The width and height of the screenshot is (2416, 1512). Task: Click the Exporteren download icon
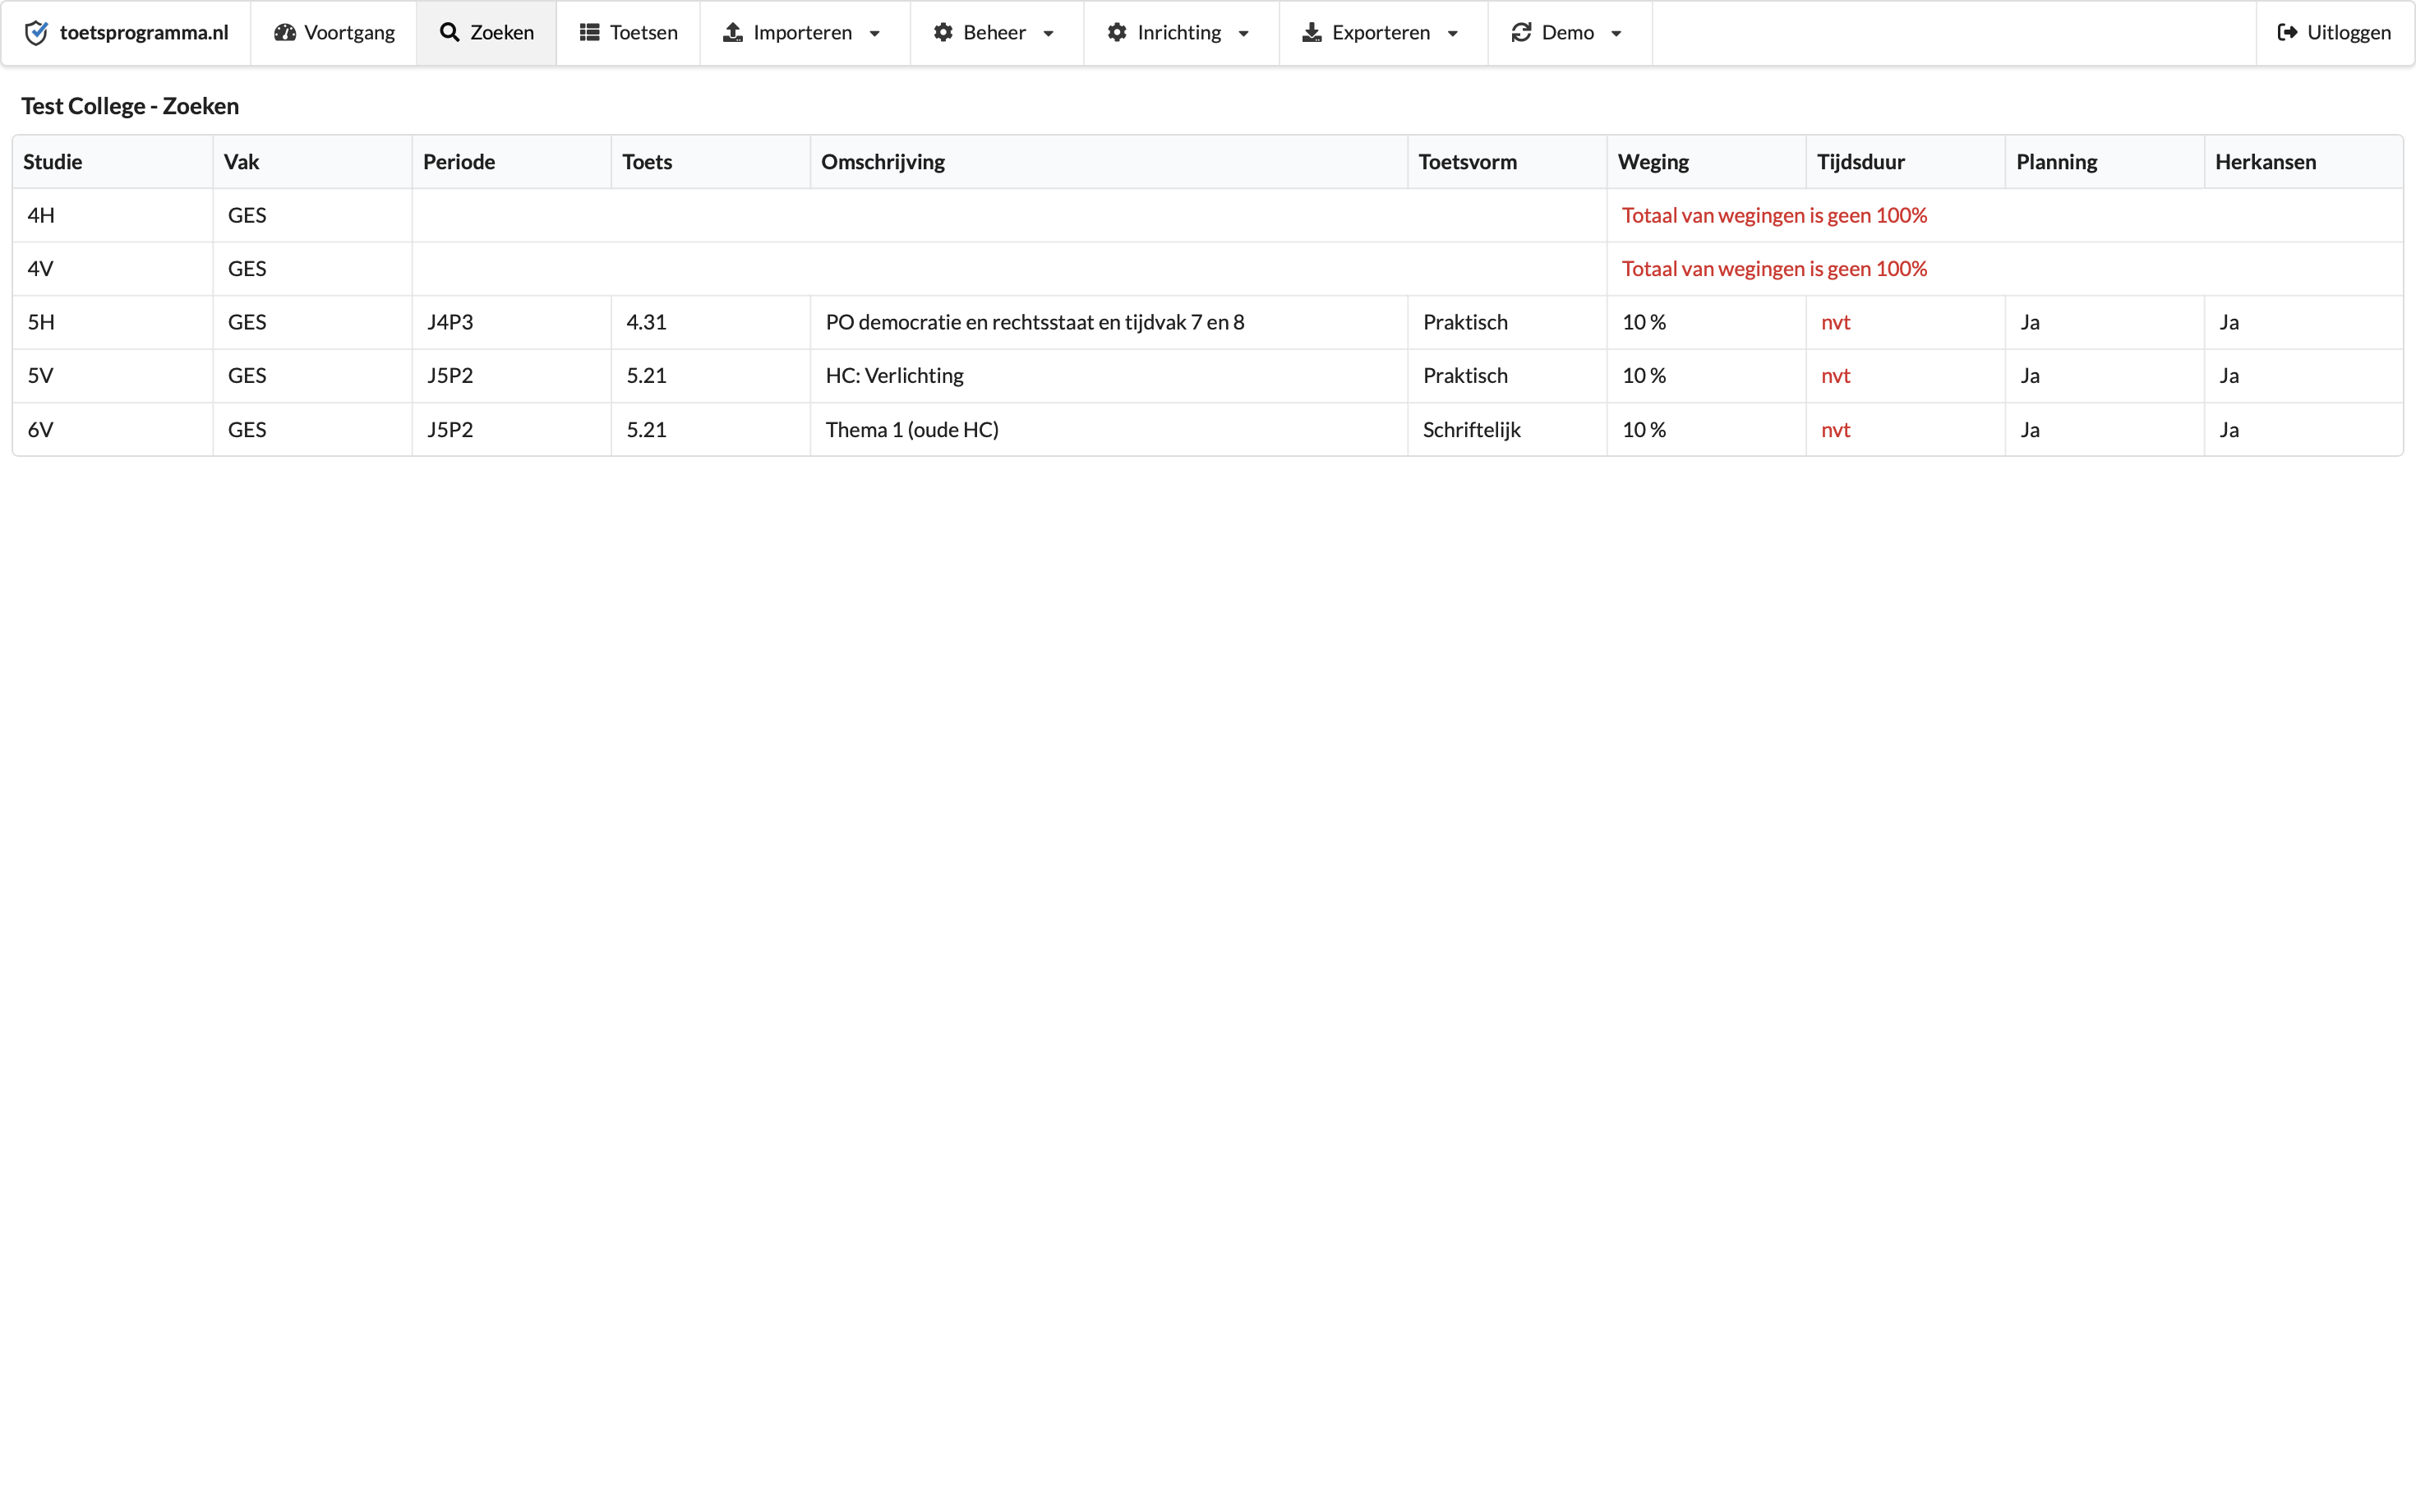(1312, 33)
